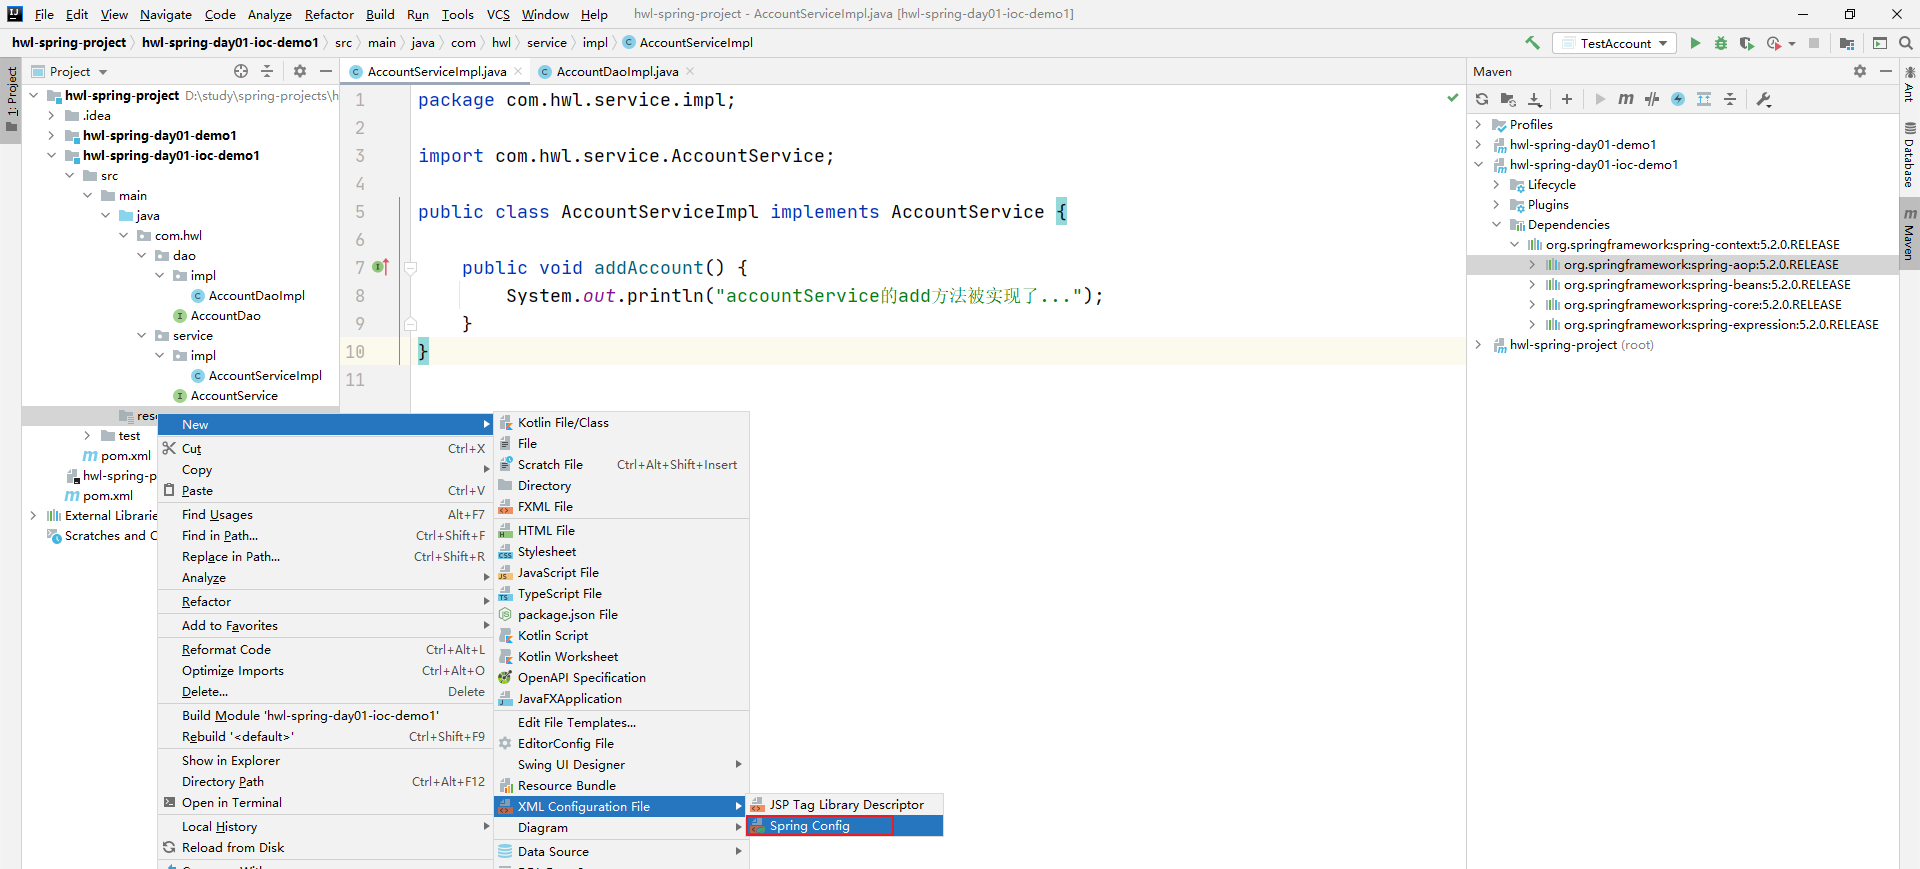
Task: Select AccountService interface in tree
Action: click(234, 396)
